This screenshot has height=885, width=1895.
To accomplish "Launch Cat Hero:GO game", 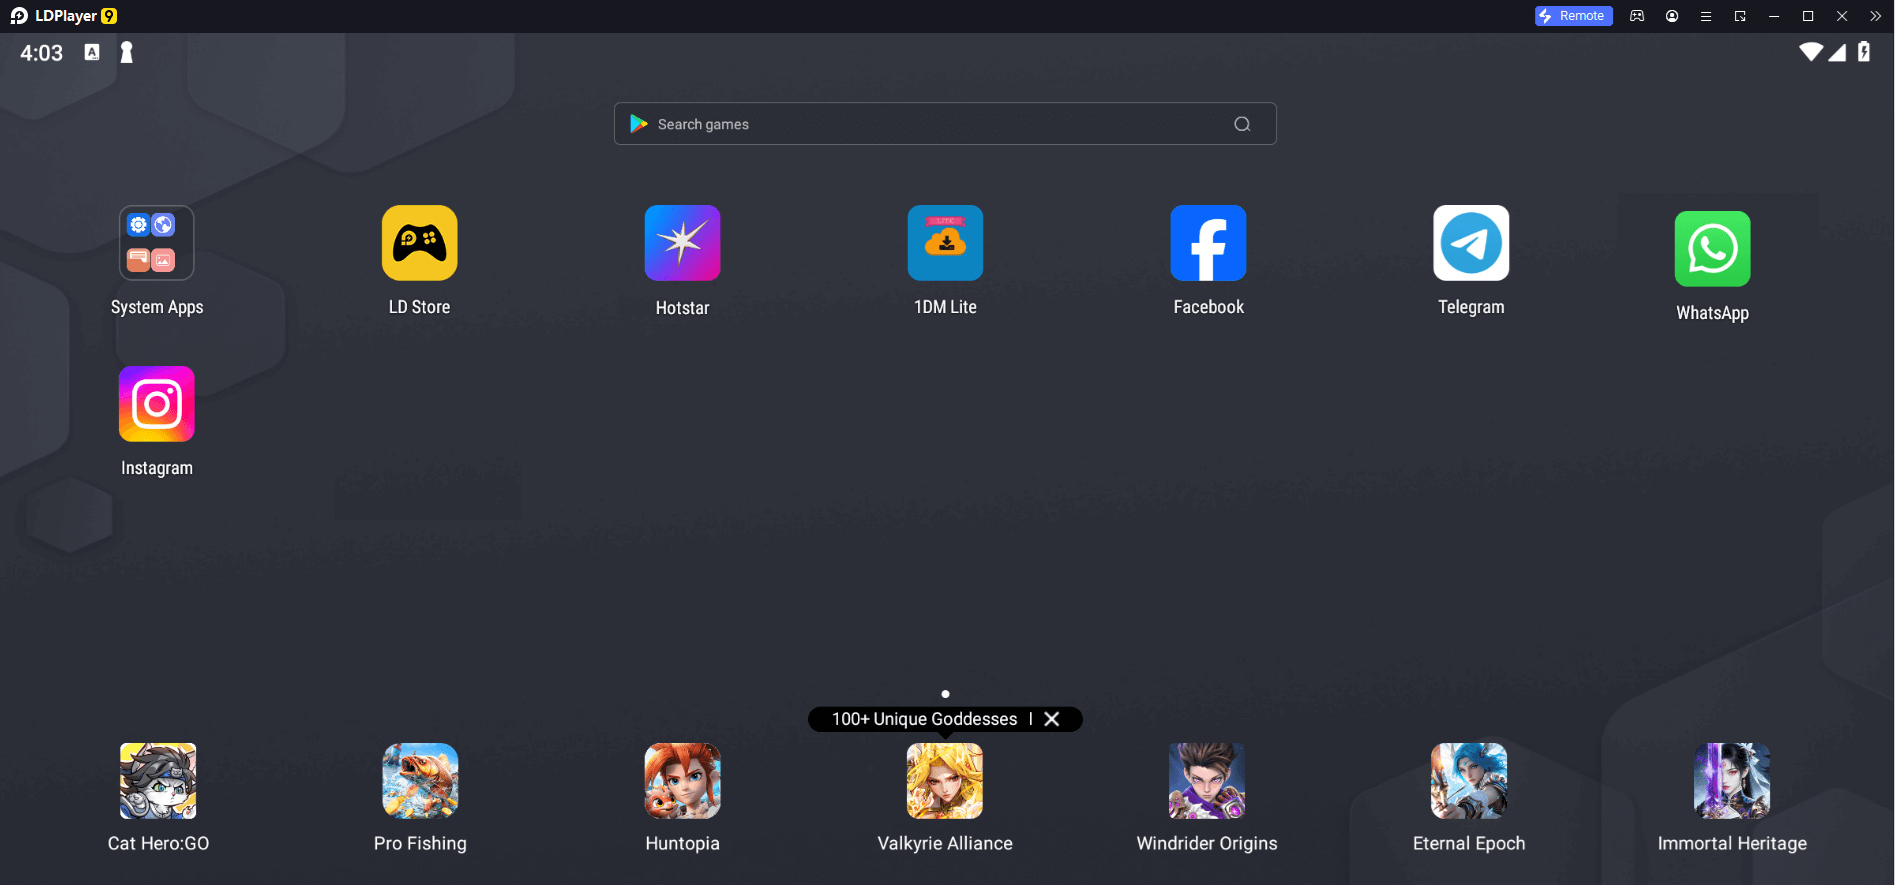I will click(158, 781).
